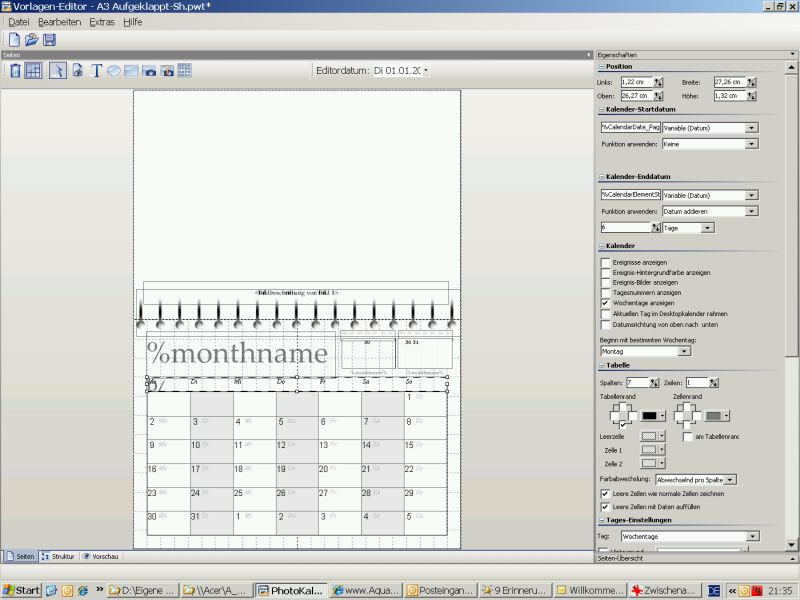Click the Windows Start button
800x600 pixels.
click(x=21, y=590)
